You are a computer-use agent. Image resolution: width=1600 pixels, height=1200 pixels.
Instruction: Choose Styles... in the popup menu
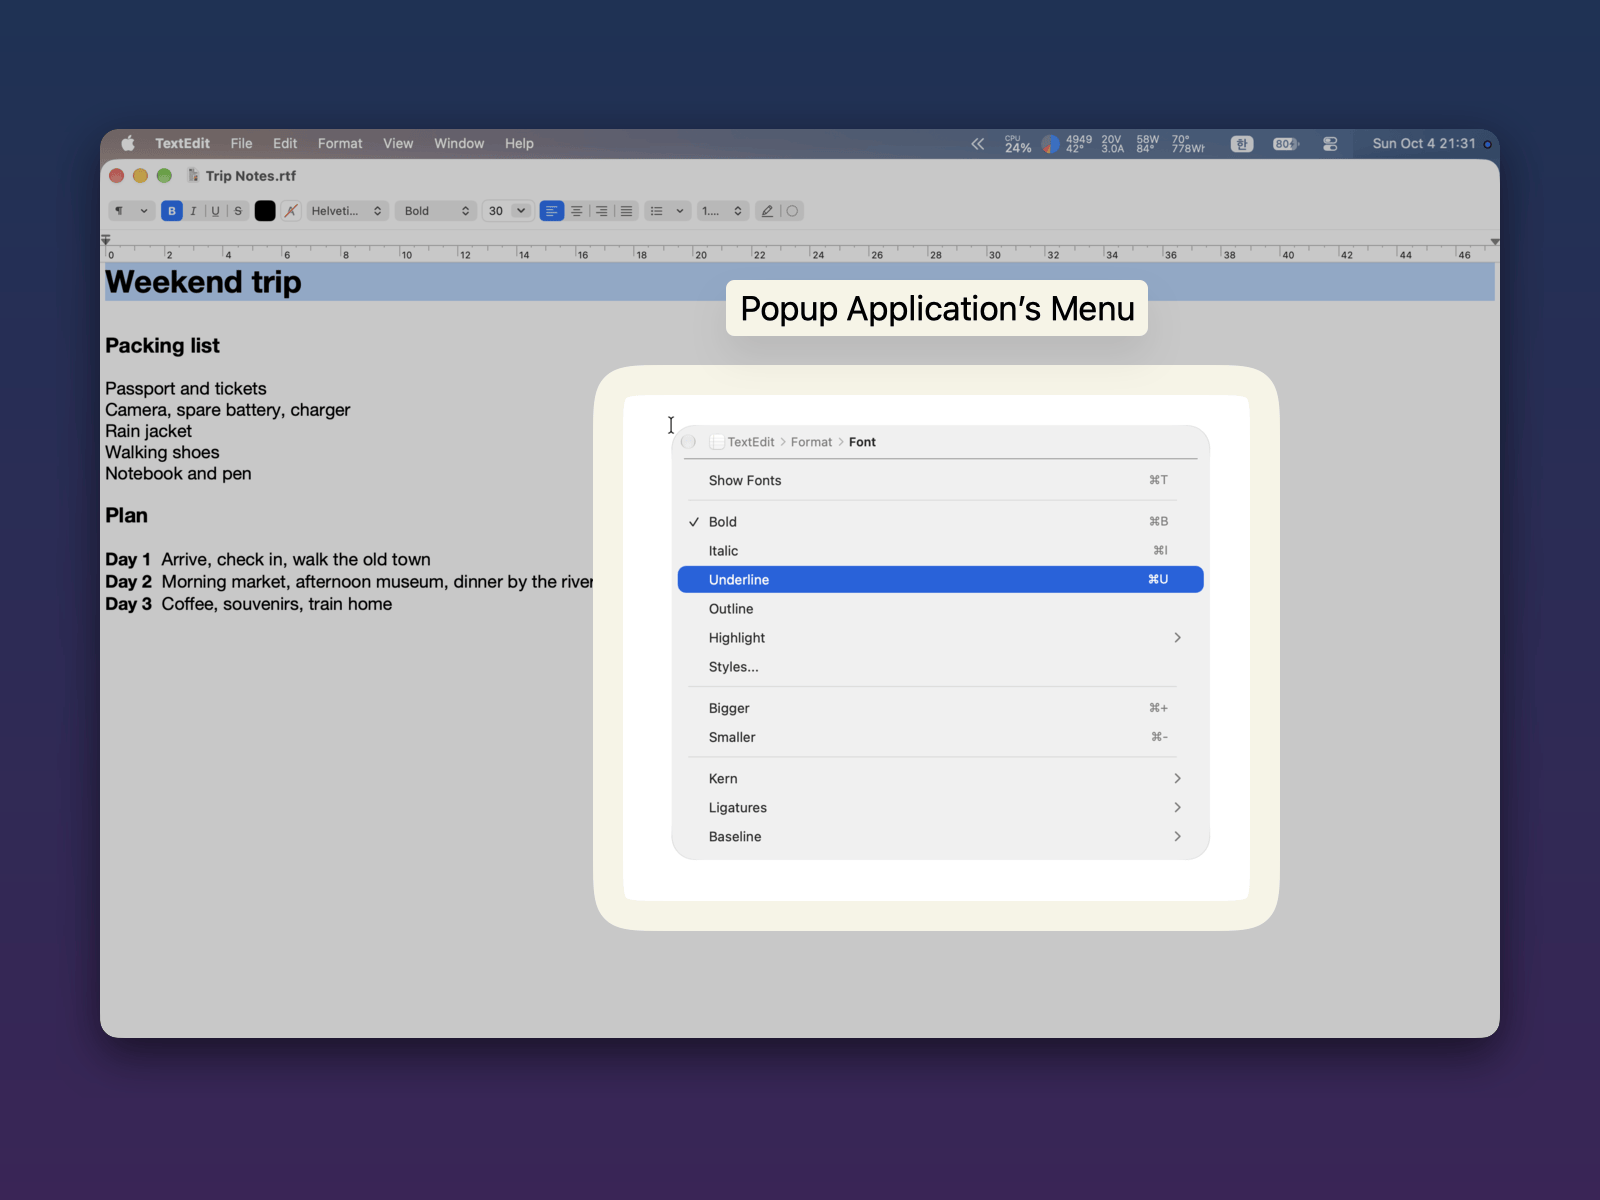point(940,667)
